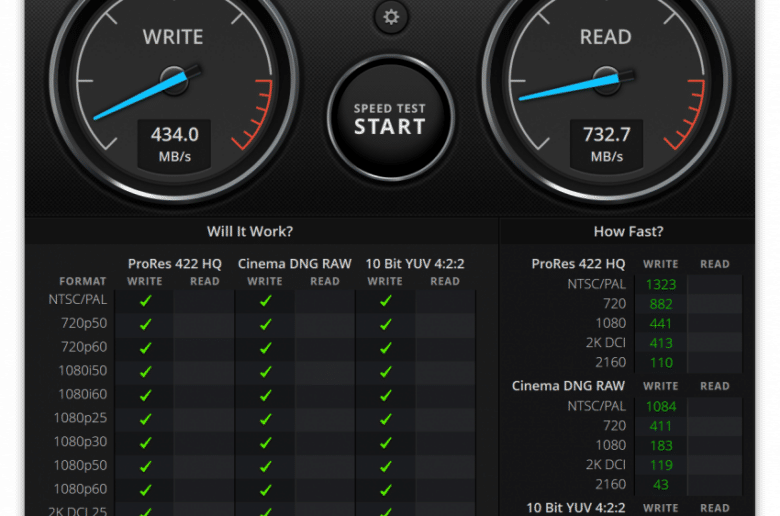Click ProRes 422 HQ write checkmark for 1080p25
This screenshot has width=780, height=516.
tap(145, 419)
